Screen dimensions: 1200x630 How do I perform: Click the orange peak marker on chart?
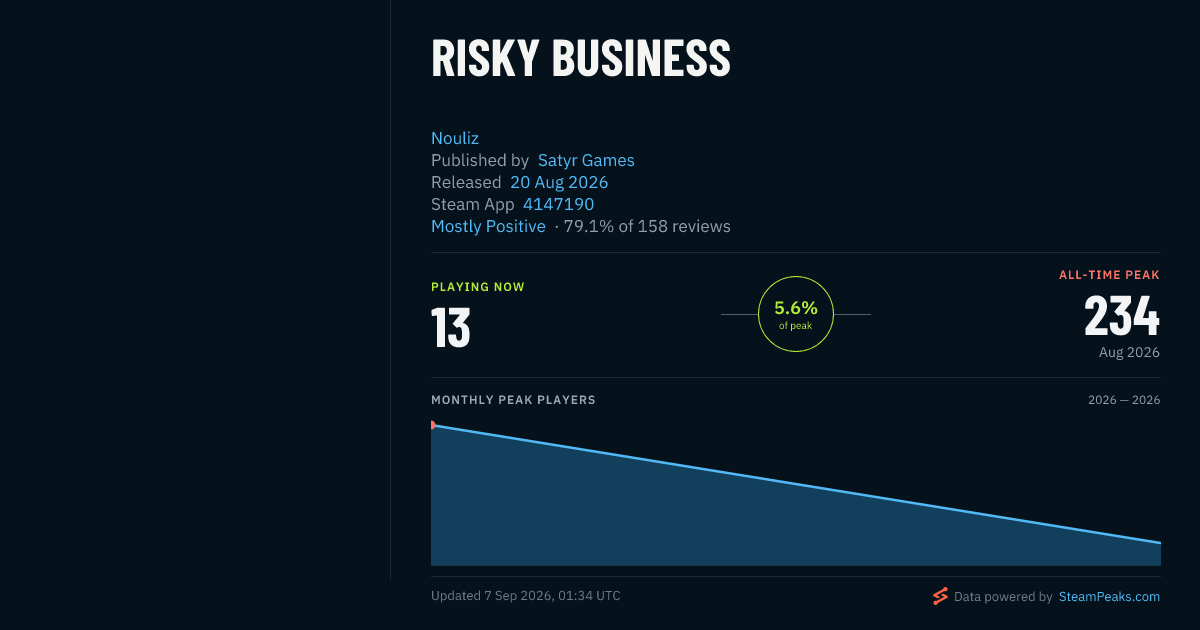pyautogui.click(x=433, y=425)
